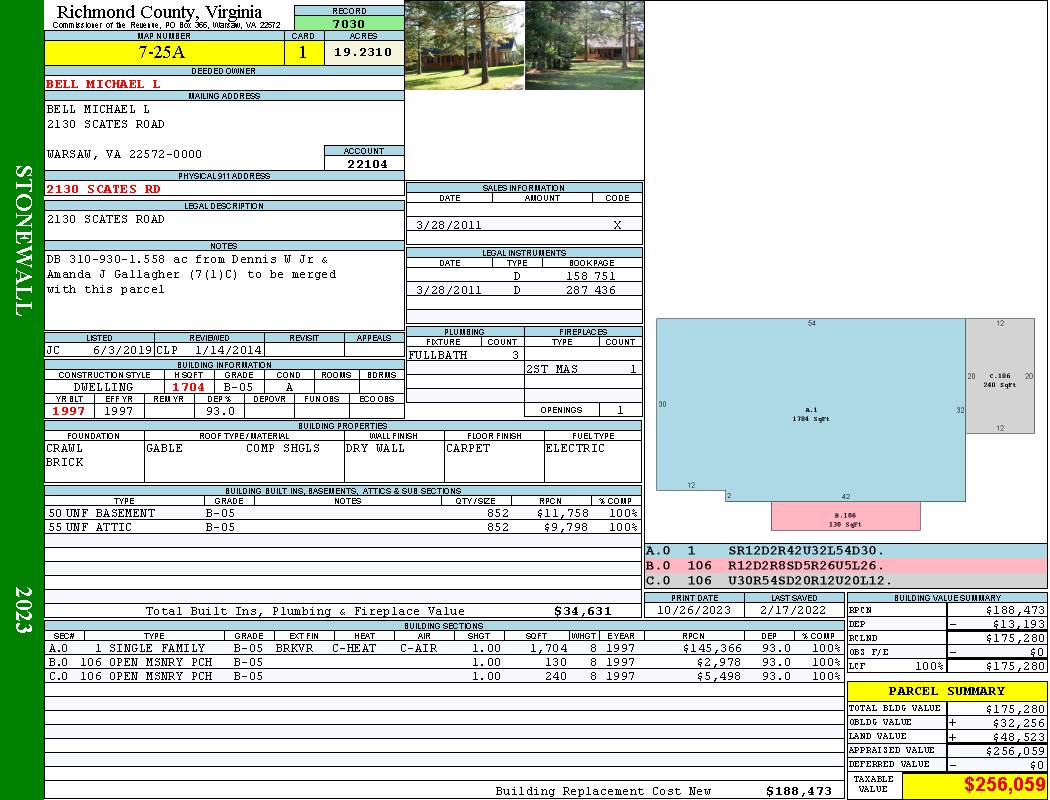Click APPRAISED VALUE $256,059
This screenshot has width=1050, height=800.
tap(1015, 751)
